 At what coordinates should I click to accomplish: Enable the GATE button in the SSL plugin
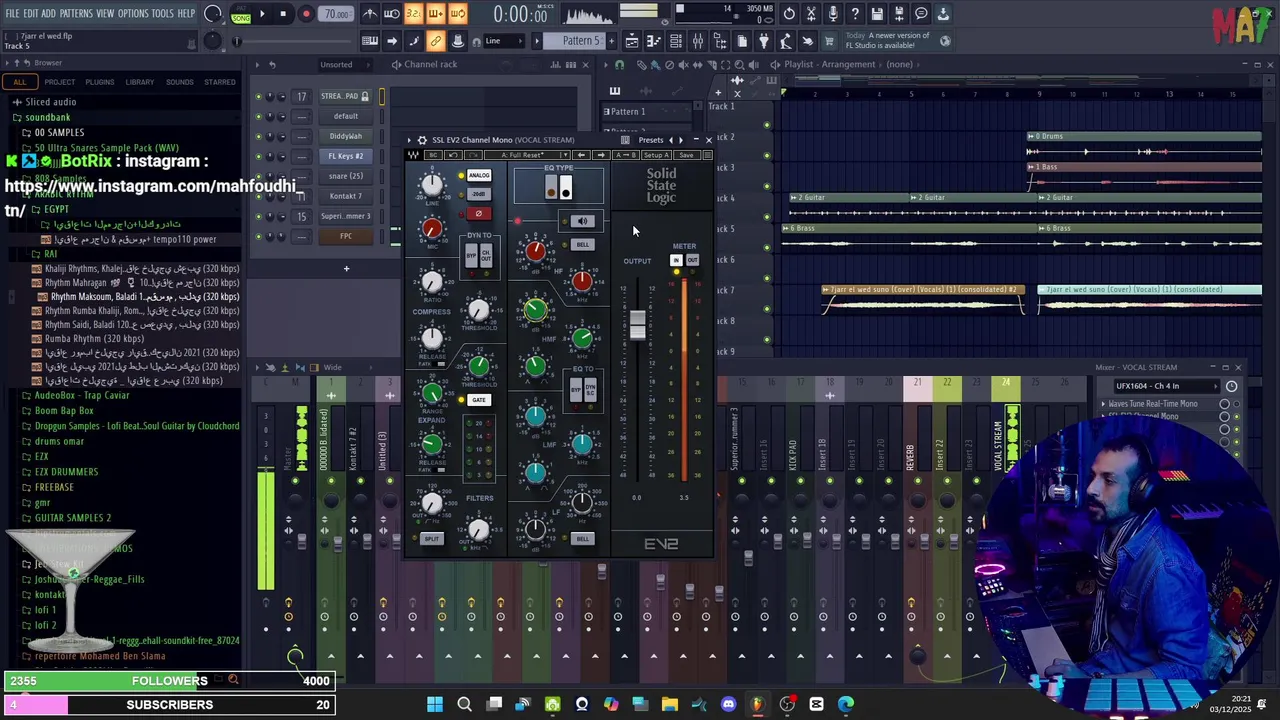[x=479, y=400]
